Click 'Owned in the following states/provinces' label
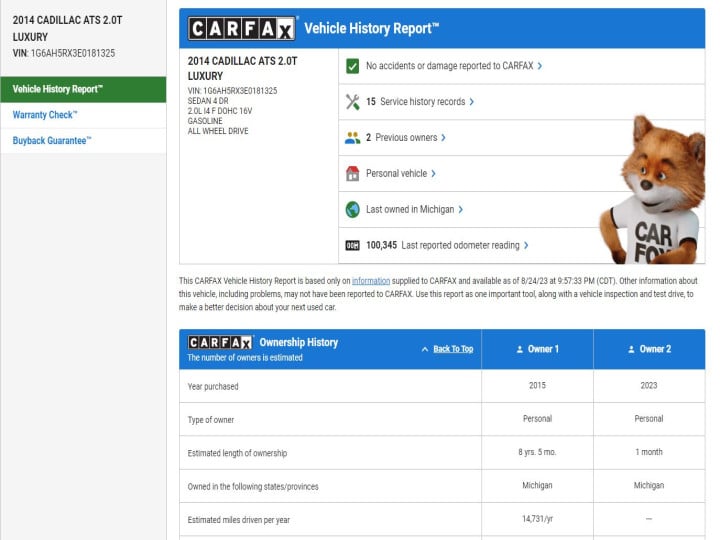Screen dimensions: 720x540 pos(253,487)
